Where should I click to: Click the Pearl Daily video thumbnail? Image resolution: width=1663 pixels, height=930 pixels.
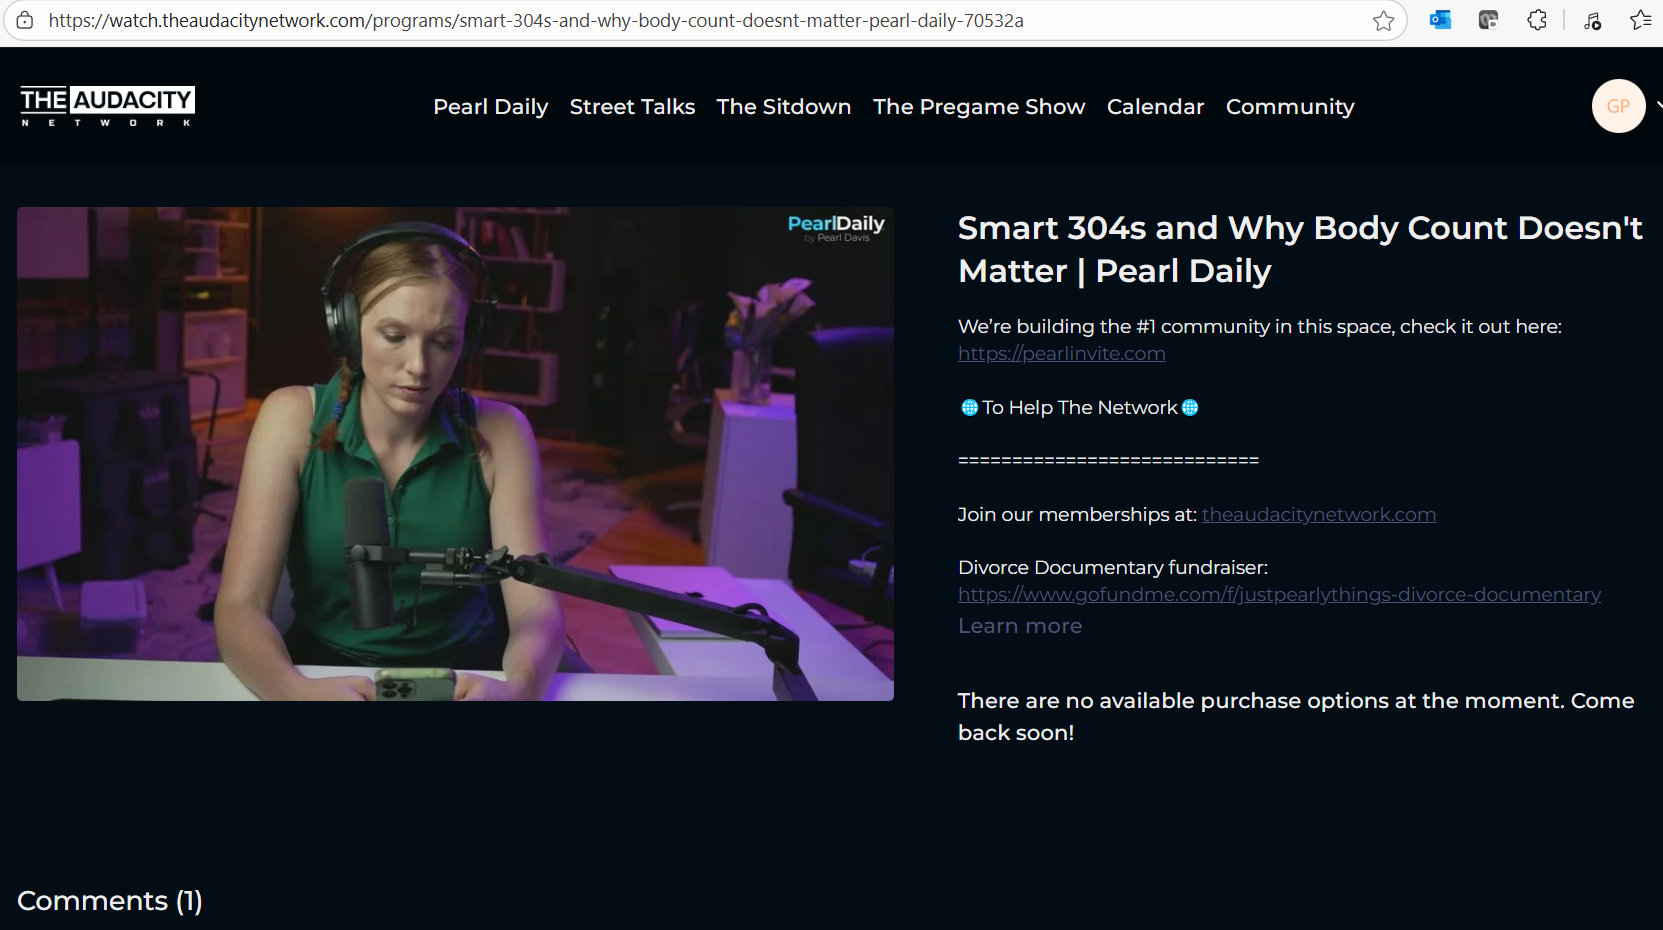click(455, 454)
